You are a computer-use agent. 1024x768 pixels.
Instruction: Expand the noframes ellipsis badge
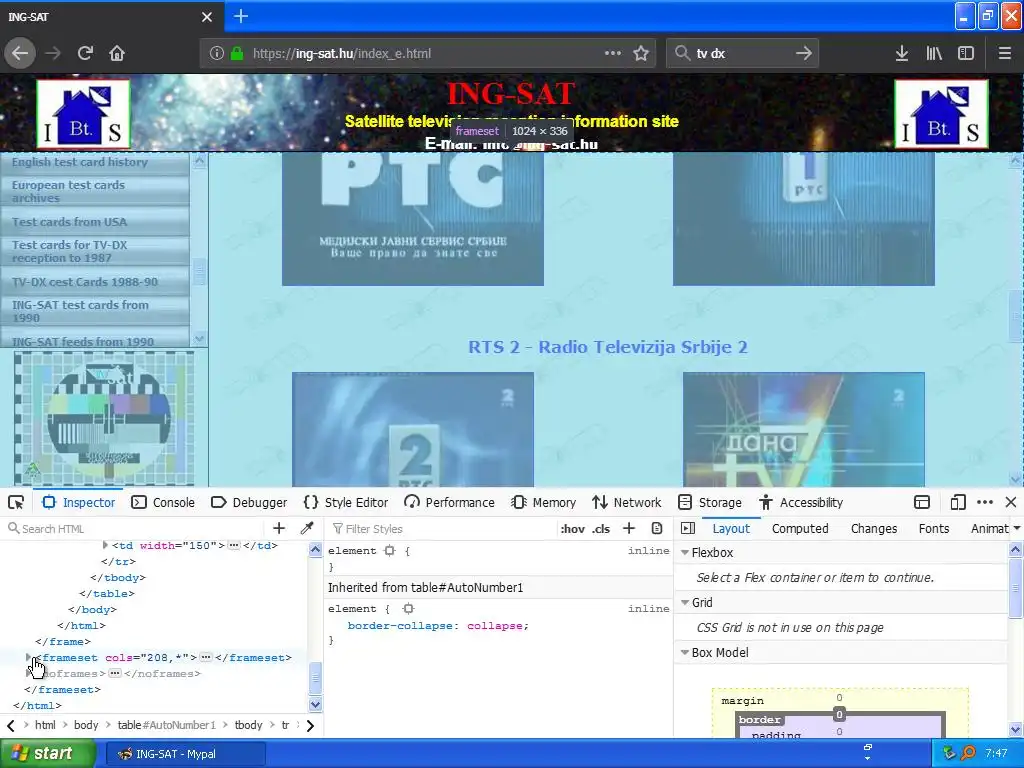tap(115, 673)
